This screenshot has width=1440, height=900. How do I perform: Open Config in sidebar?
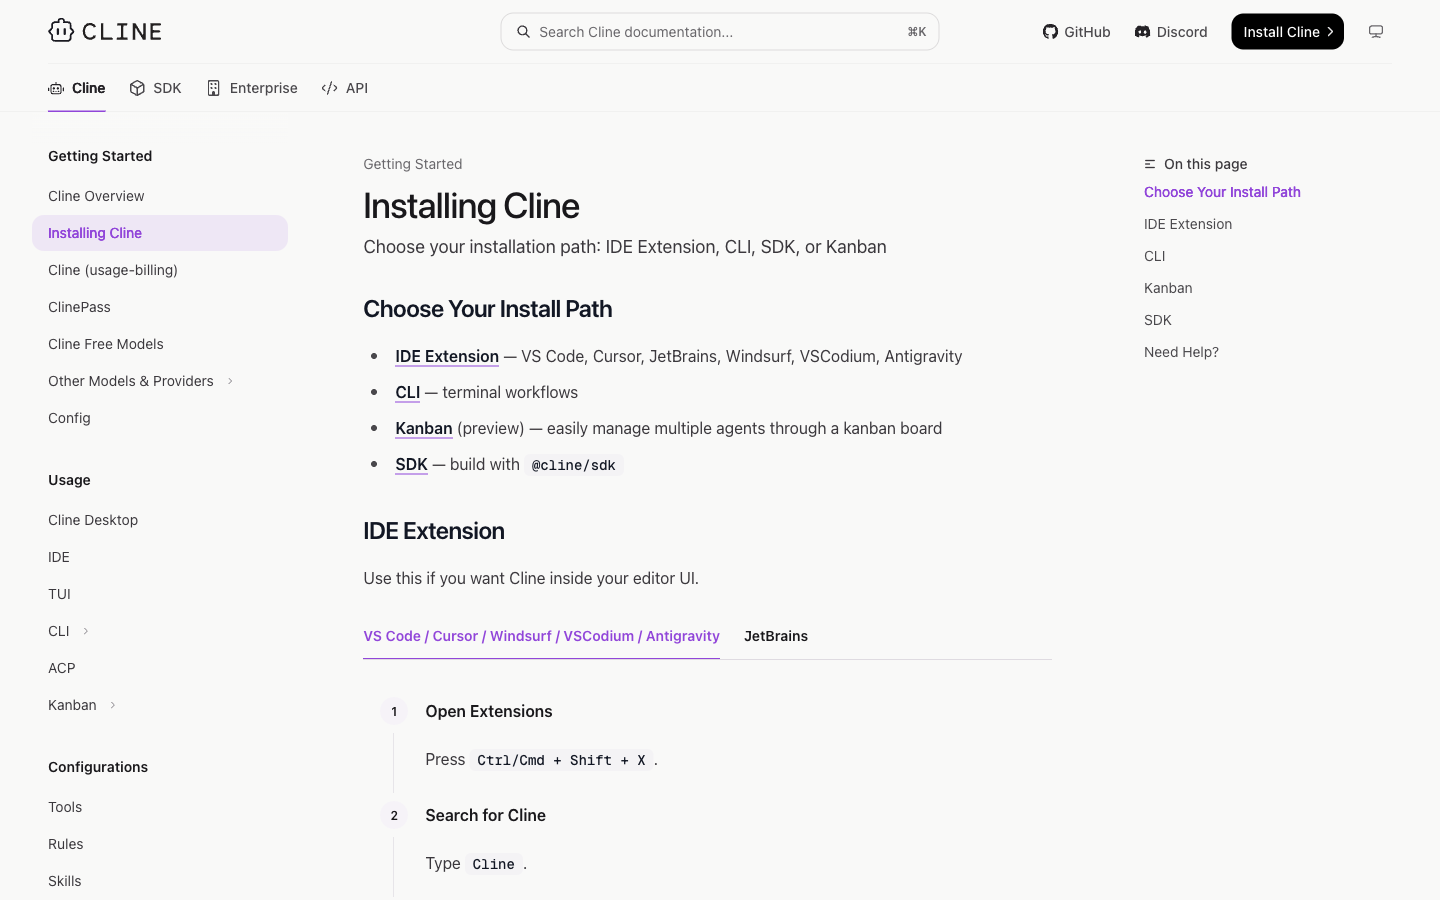coord(69,418)
